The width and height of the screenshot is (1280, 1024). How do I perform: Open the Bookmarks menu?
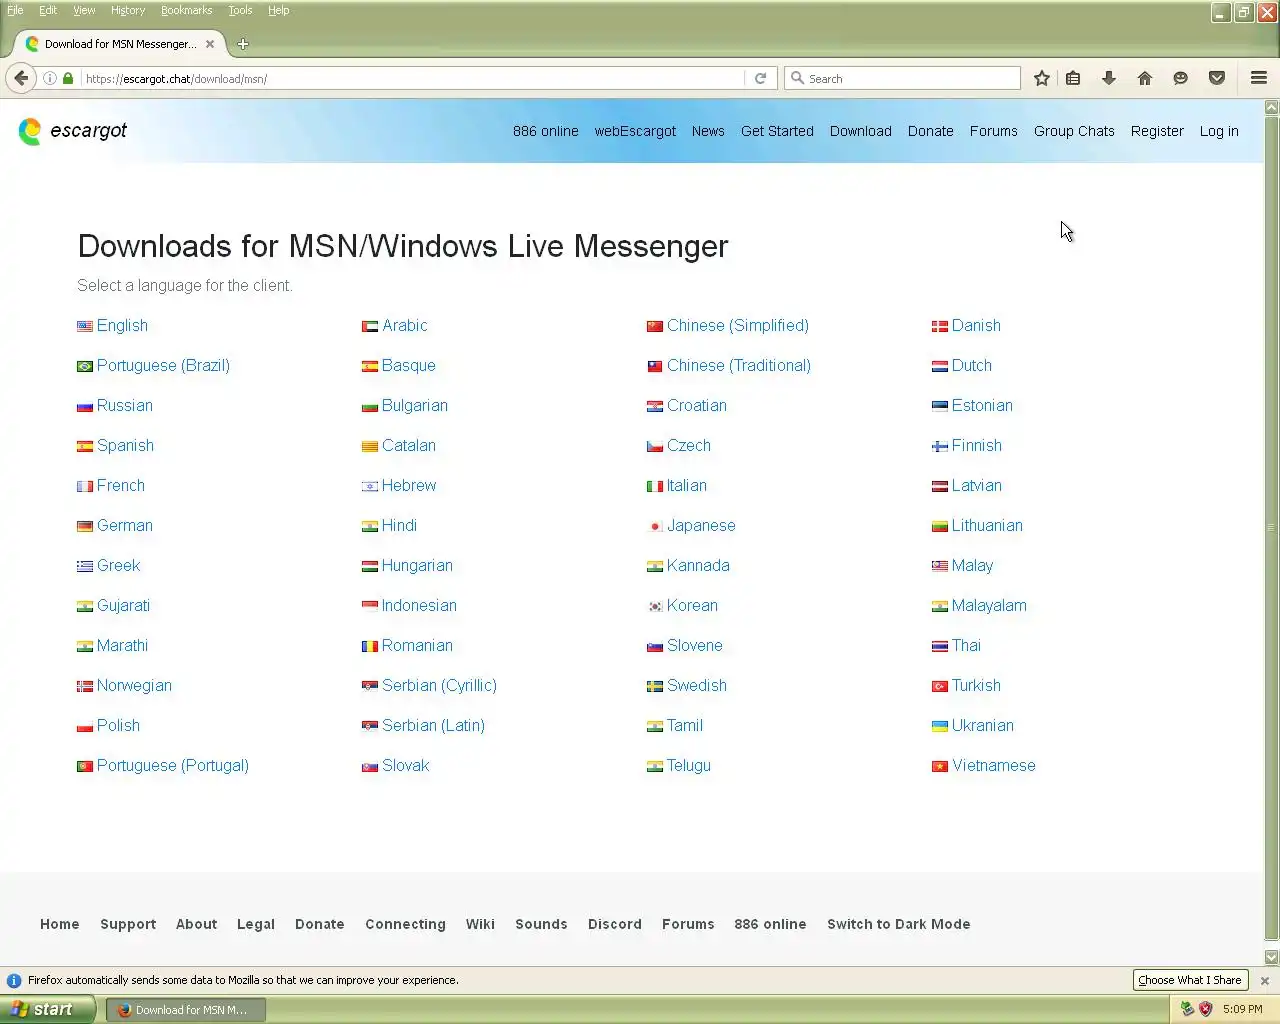click(187, 10)
